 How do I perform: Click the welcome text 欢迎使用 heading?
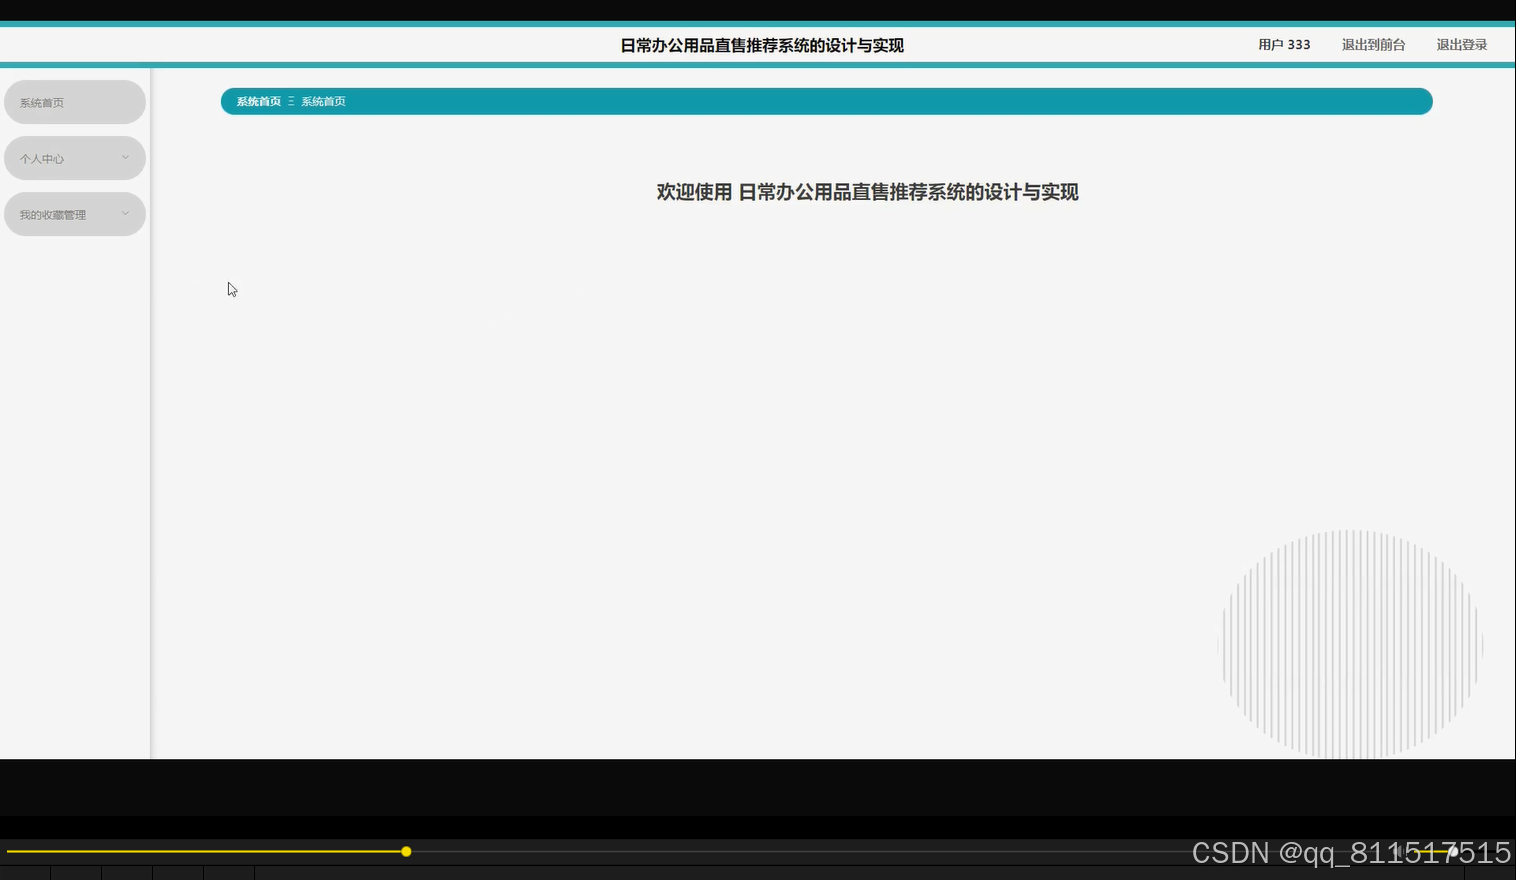click(867, 192)
